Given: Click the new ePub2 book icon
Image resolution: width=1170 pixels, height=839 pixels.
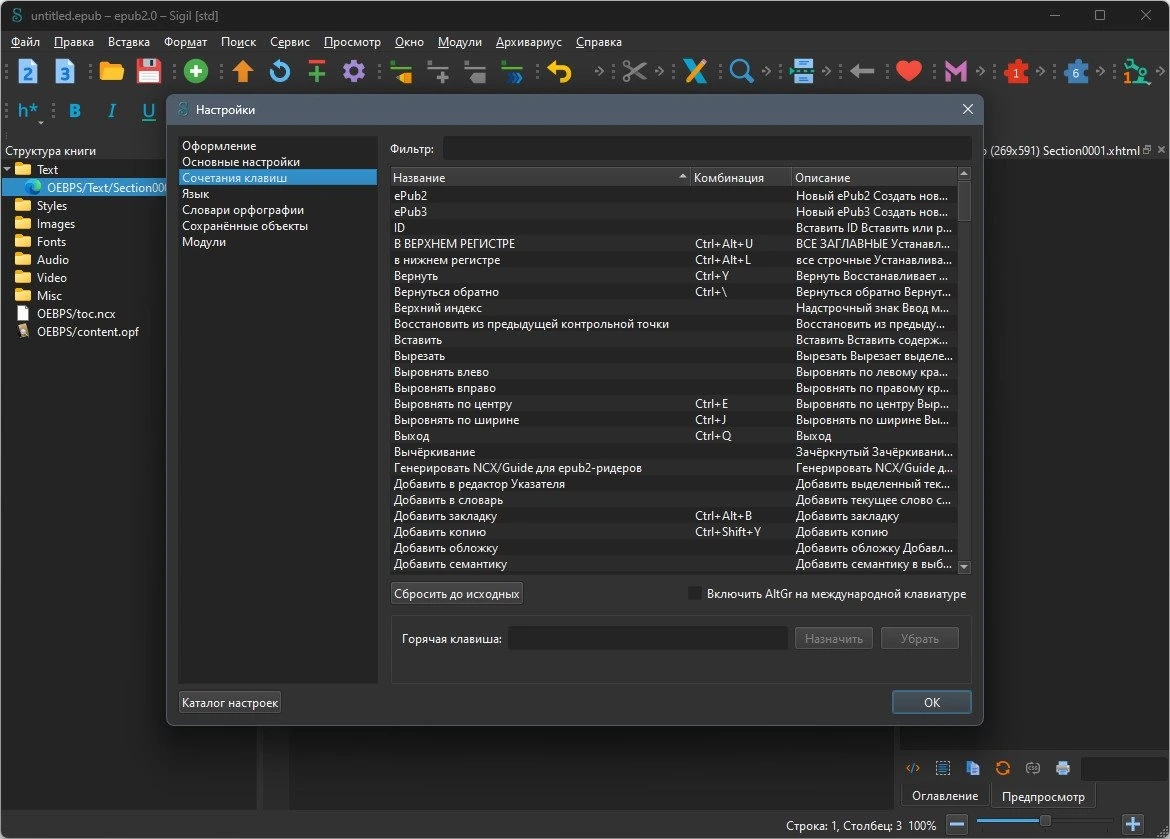Looking at the screenshot, I should tap(28, 72).
